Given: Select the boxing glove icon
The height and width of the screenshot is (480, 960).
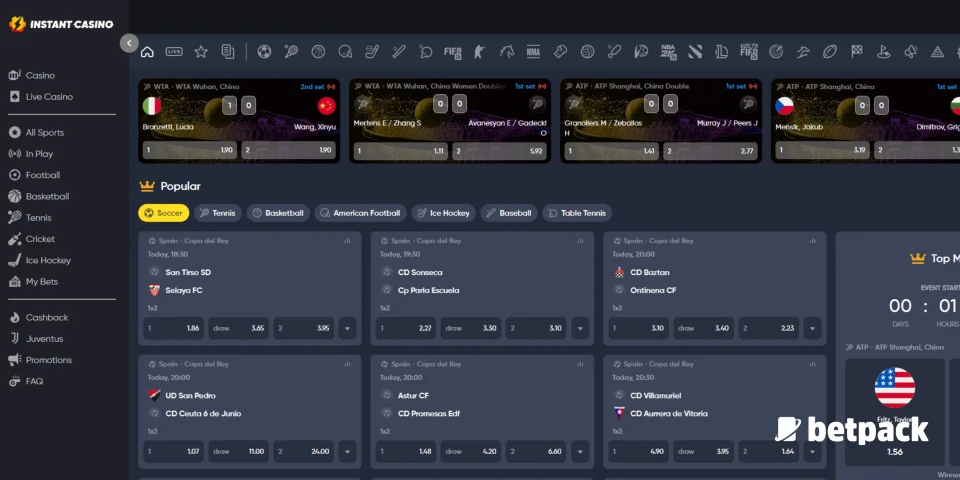Looking at the screenshot, I should (560, 52).
